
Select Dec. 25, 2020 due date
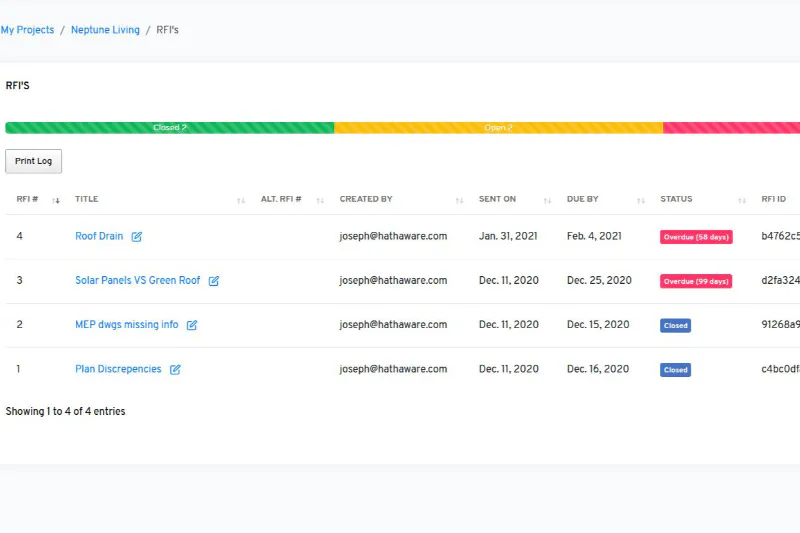(x=599, y=281)
